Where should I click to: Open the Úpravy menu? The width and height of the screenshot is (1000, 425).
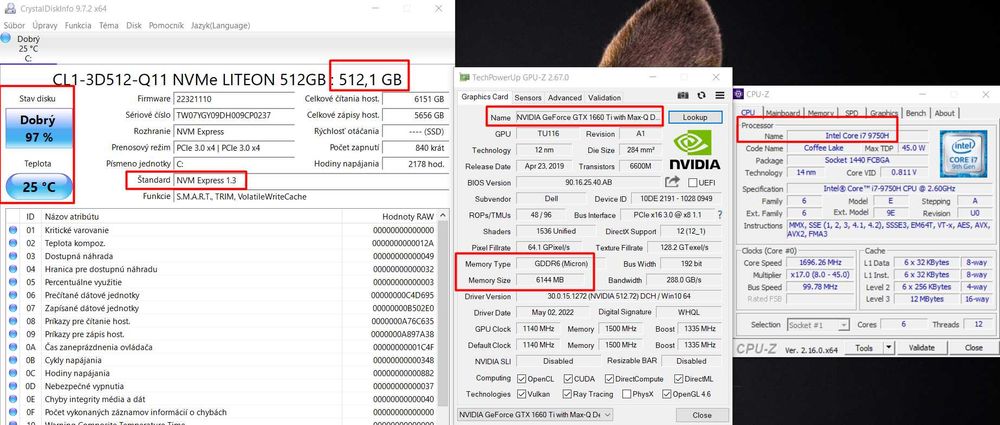coord(45,26)
